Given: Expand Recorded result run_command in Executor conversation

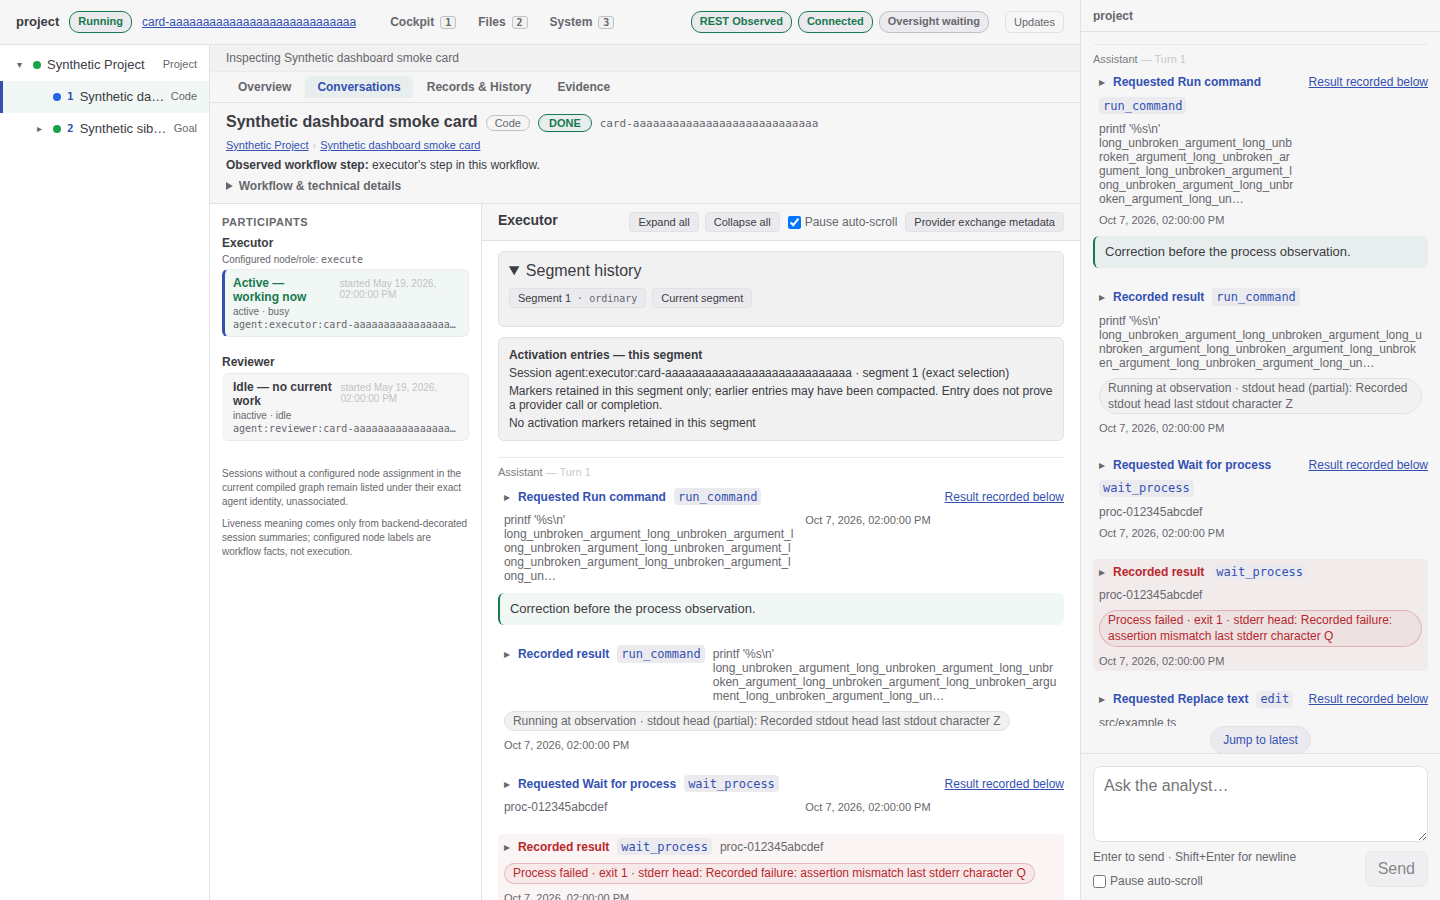Looking at the screenshot, I should click(x=507, y=655).
